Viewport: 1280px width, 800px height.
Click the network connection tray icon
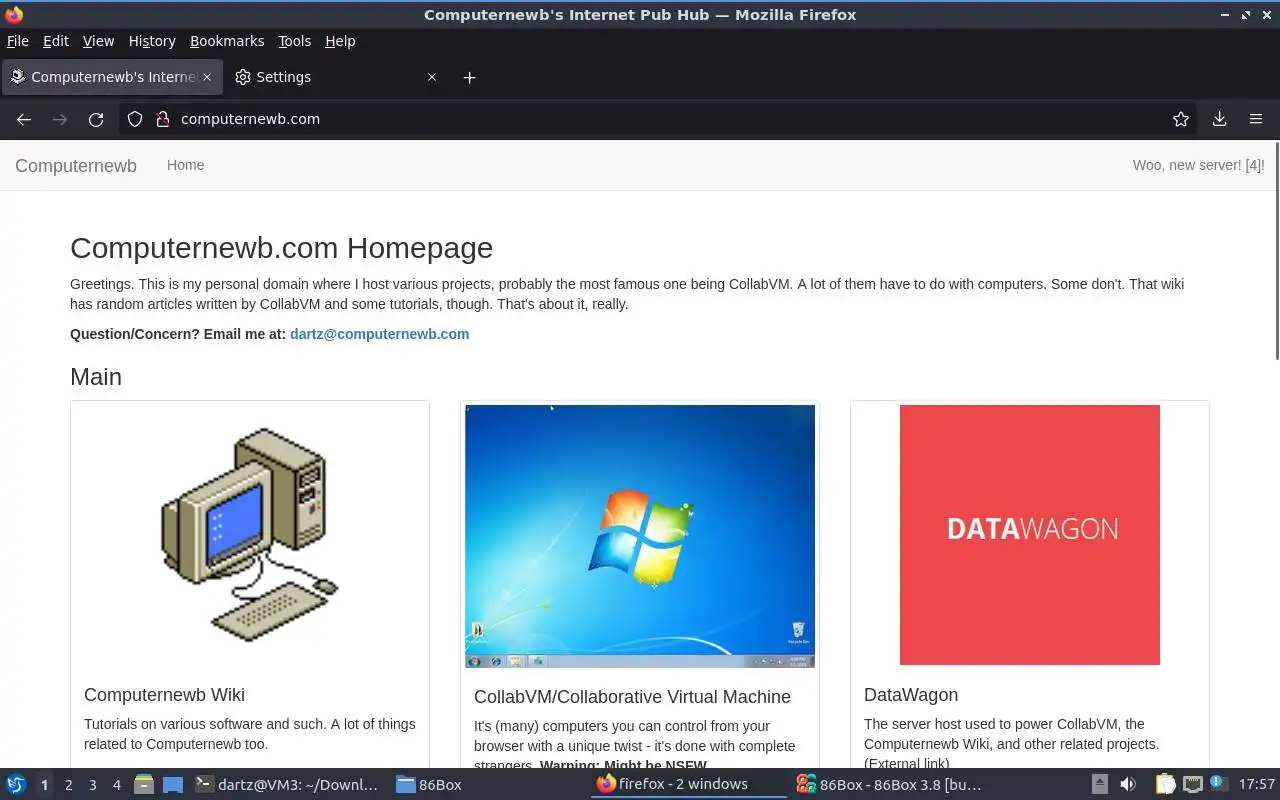[x=1192, y=784]
